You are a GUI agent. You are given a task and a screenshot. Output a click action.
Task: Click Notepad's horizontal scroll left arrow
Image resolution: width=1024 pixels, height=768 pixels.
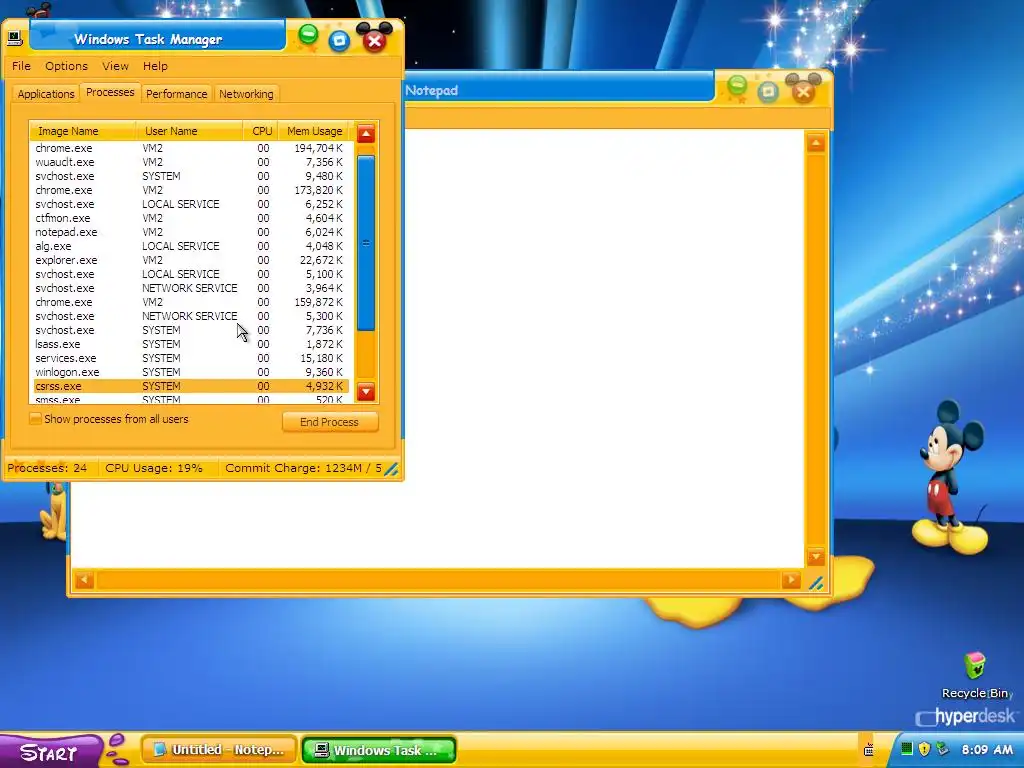click(84, 580)
